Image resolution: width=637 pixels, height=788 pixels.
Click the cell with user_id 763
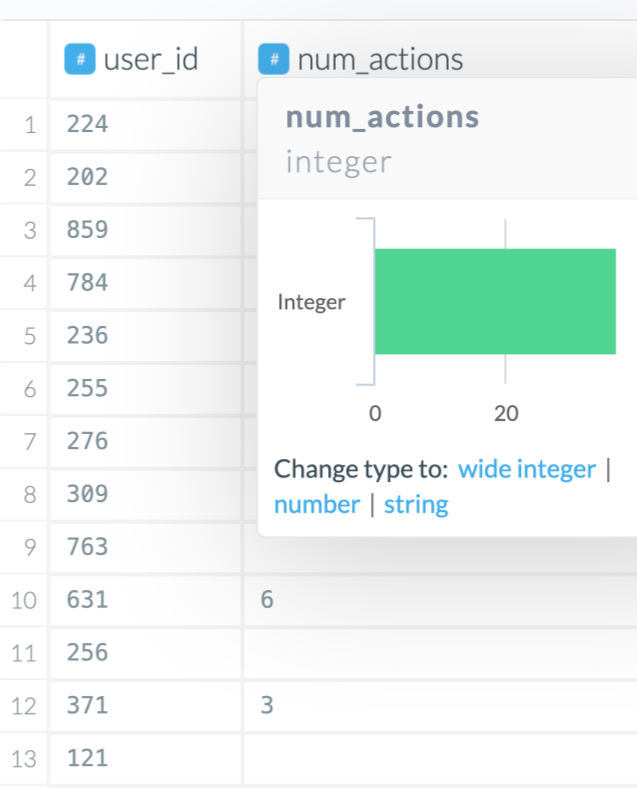[x=145, y=547]
